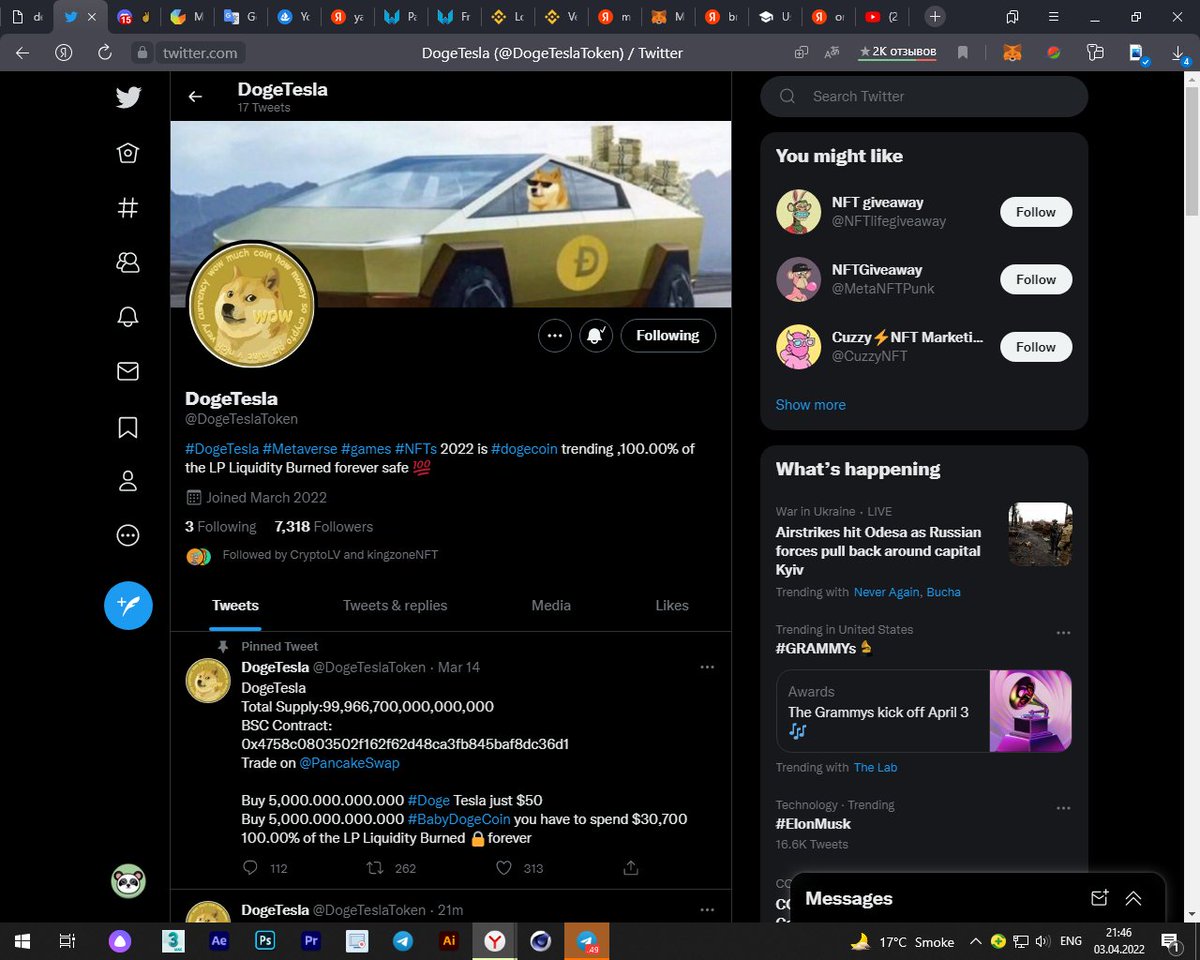Open The Grammys kick off April 3 card
This screenshot has height=960, width=1200.
pyautogui.click(x=924, y=711)
